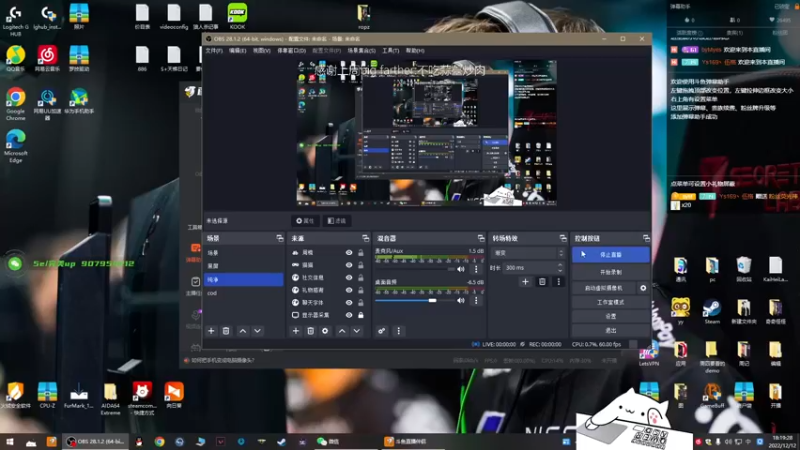Toggle visibility eye of the 聊天字体 source
800x450 pixels.
coord(349,303)
